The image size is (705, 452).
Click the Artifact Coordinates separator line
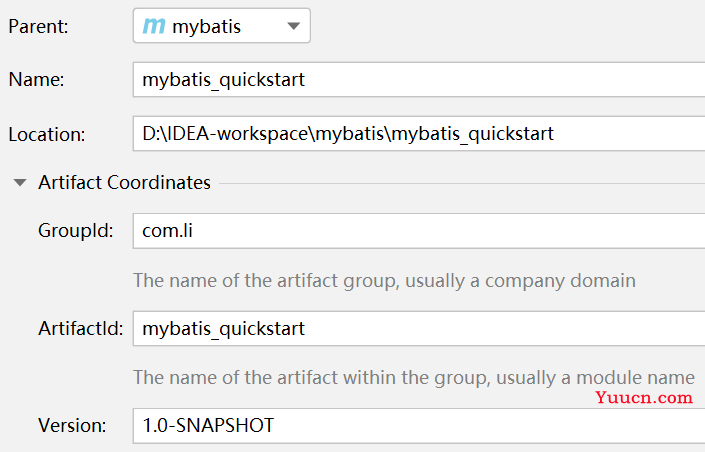coord(462,183)
